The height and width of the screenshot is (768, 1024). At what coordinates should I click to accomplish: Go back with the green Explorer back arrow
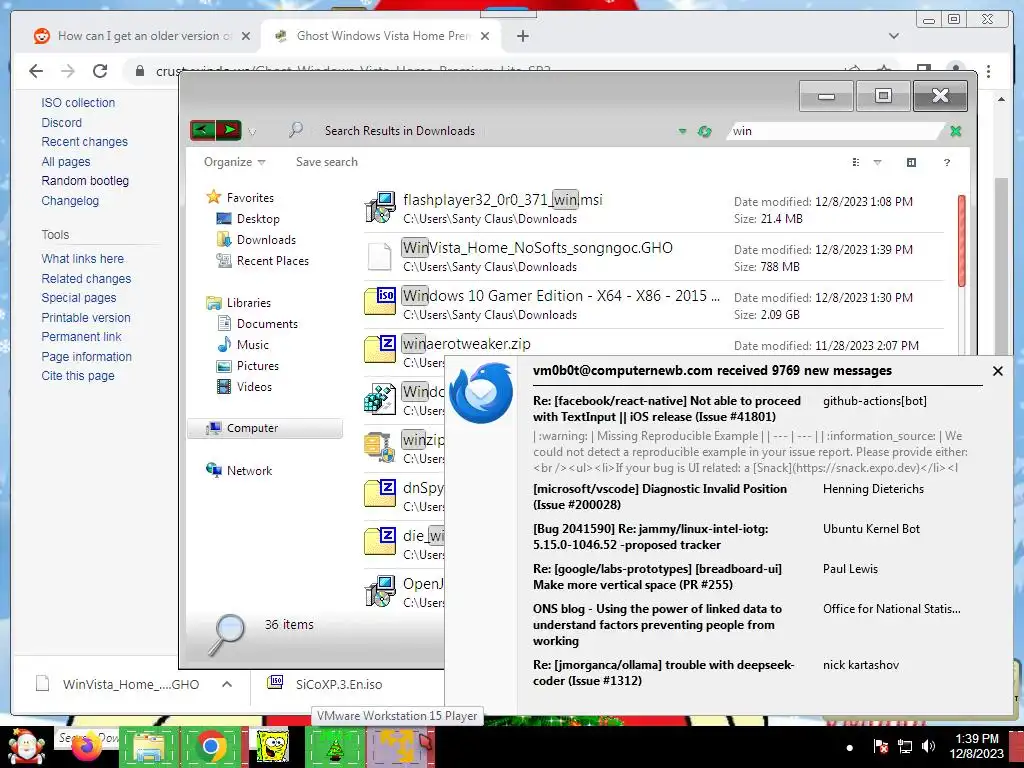coord(202,130)
